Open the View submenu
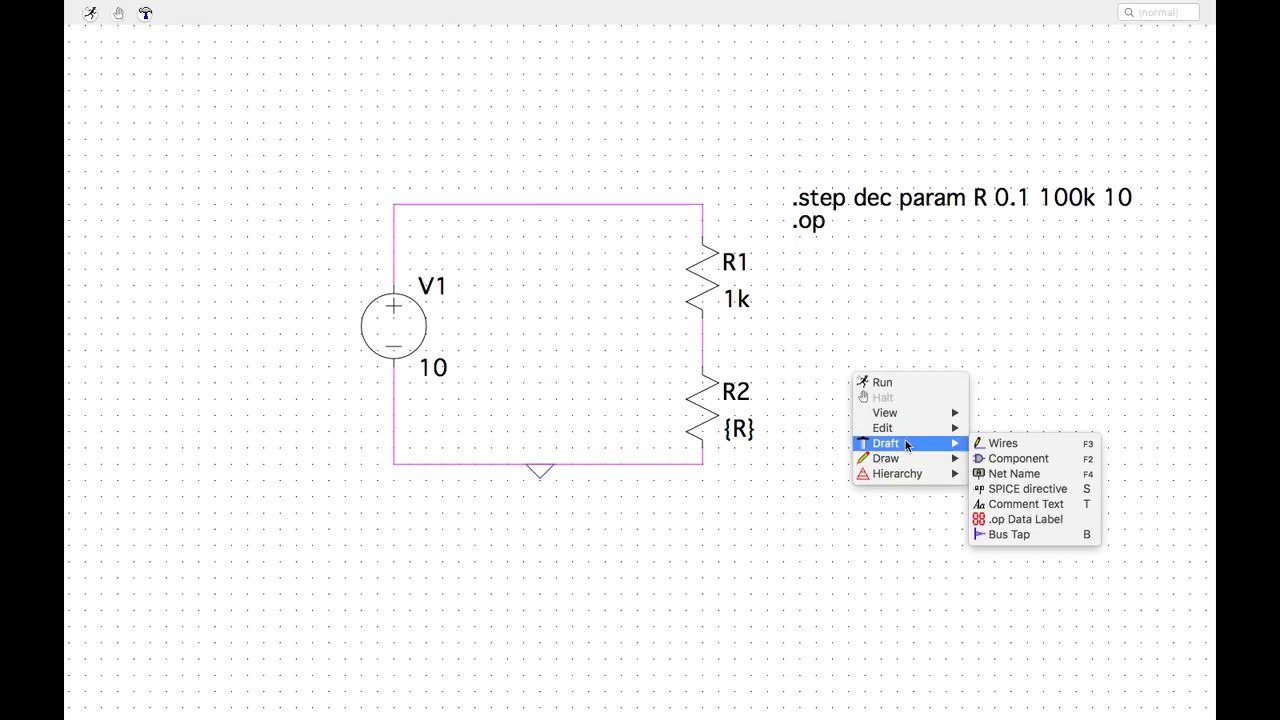This screenshot has width=1280, height=720. click(910, 413)
